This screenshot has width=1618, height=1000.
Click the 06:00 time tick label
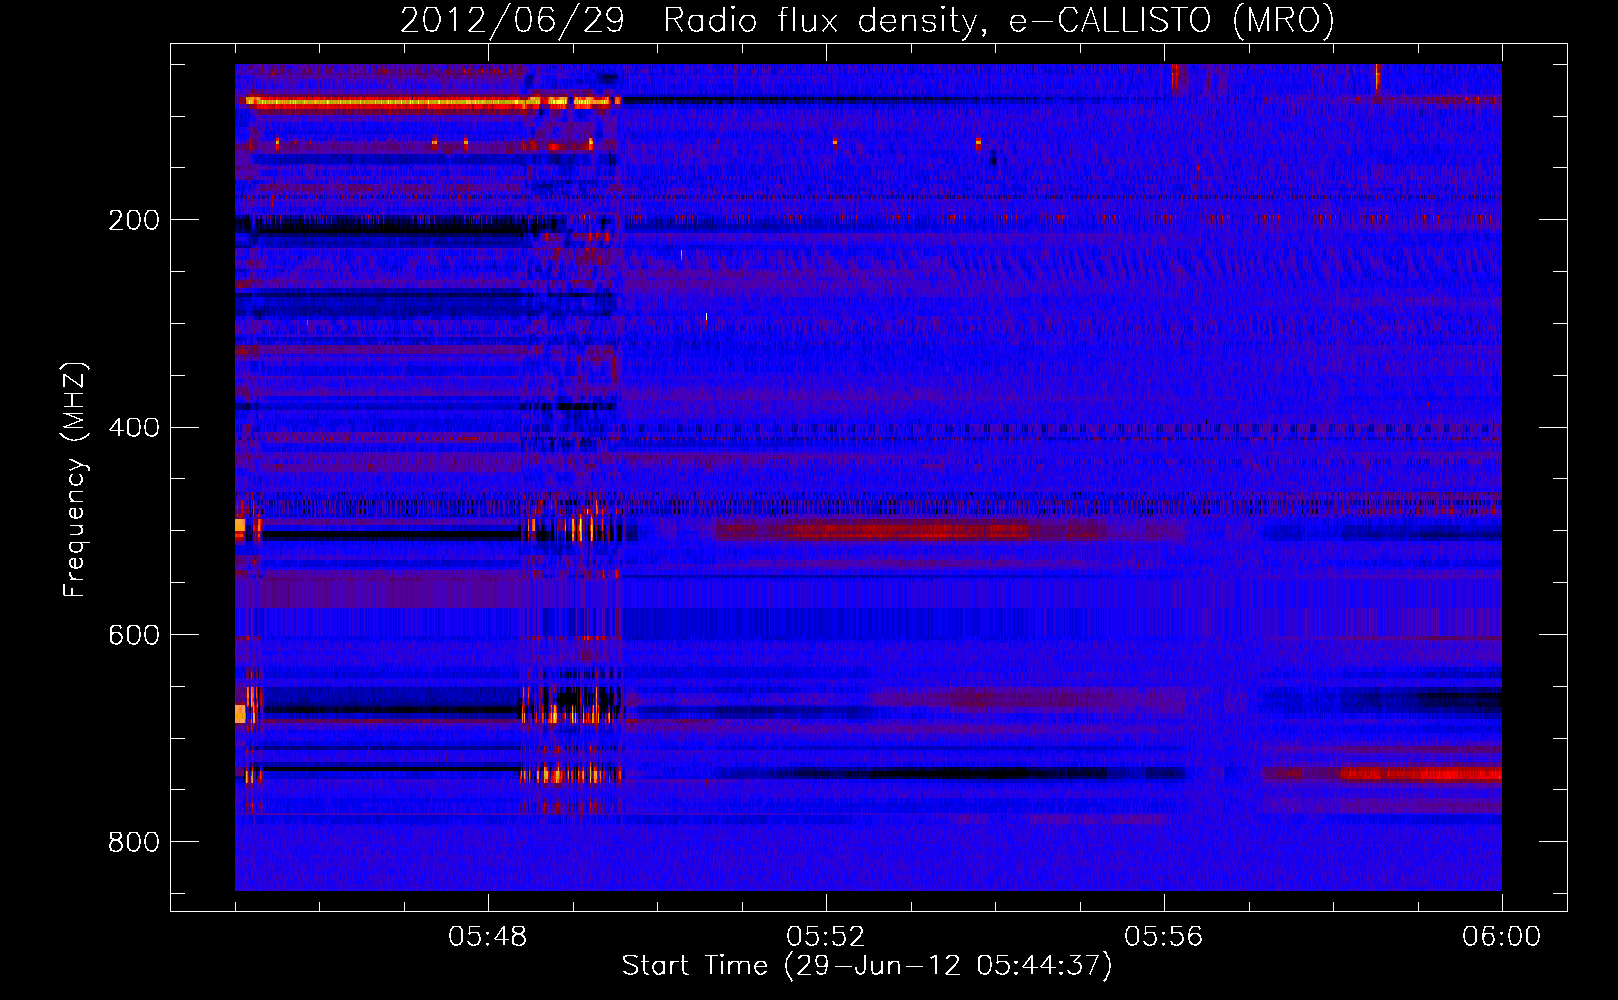pos(1502,937)
